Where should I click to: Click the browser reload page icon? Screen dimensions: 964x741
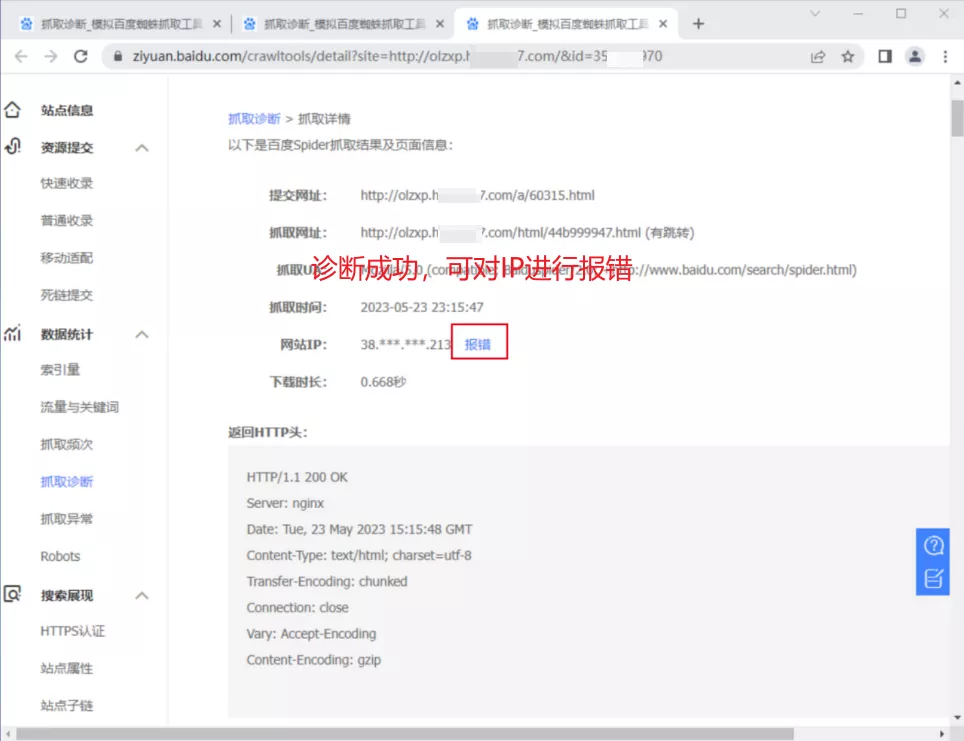click(81, 57)
